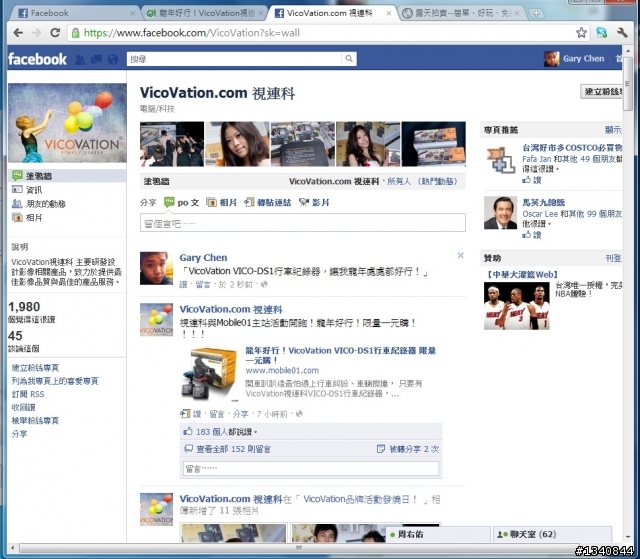Click the www.mobile01.com link
The width and height of the screenshot is (640, 559).
(282, 370)
